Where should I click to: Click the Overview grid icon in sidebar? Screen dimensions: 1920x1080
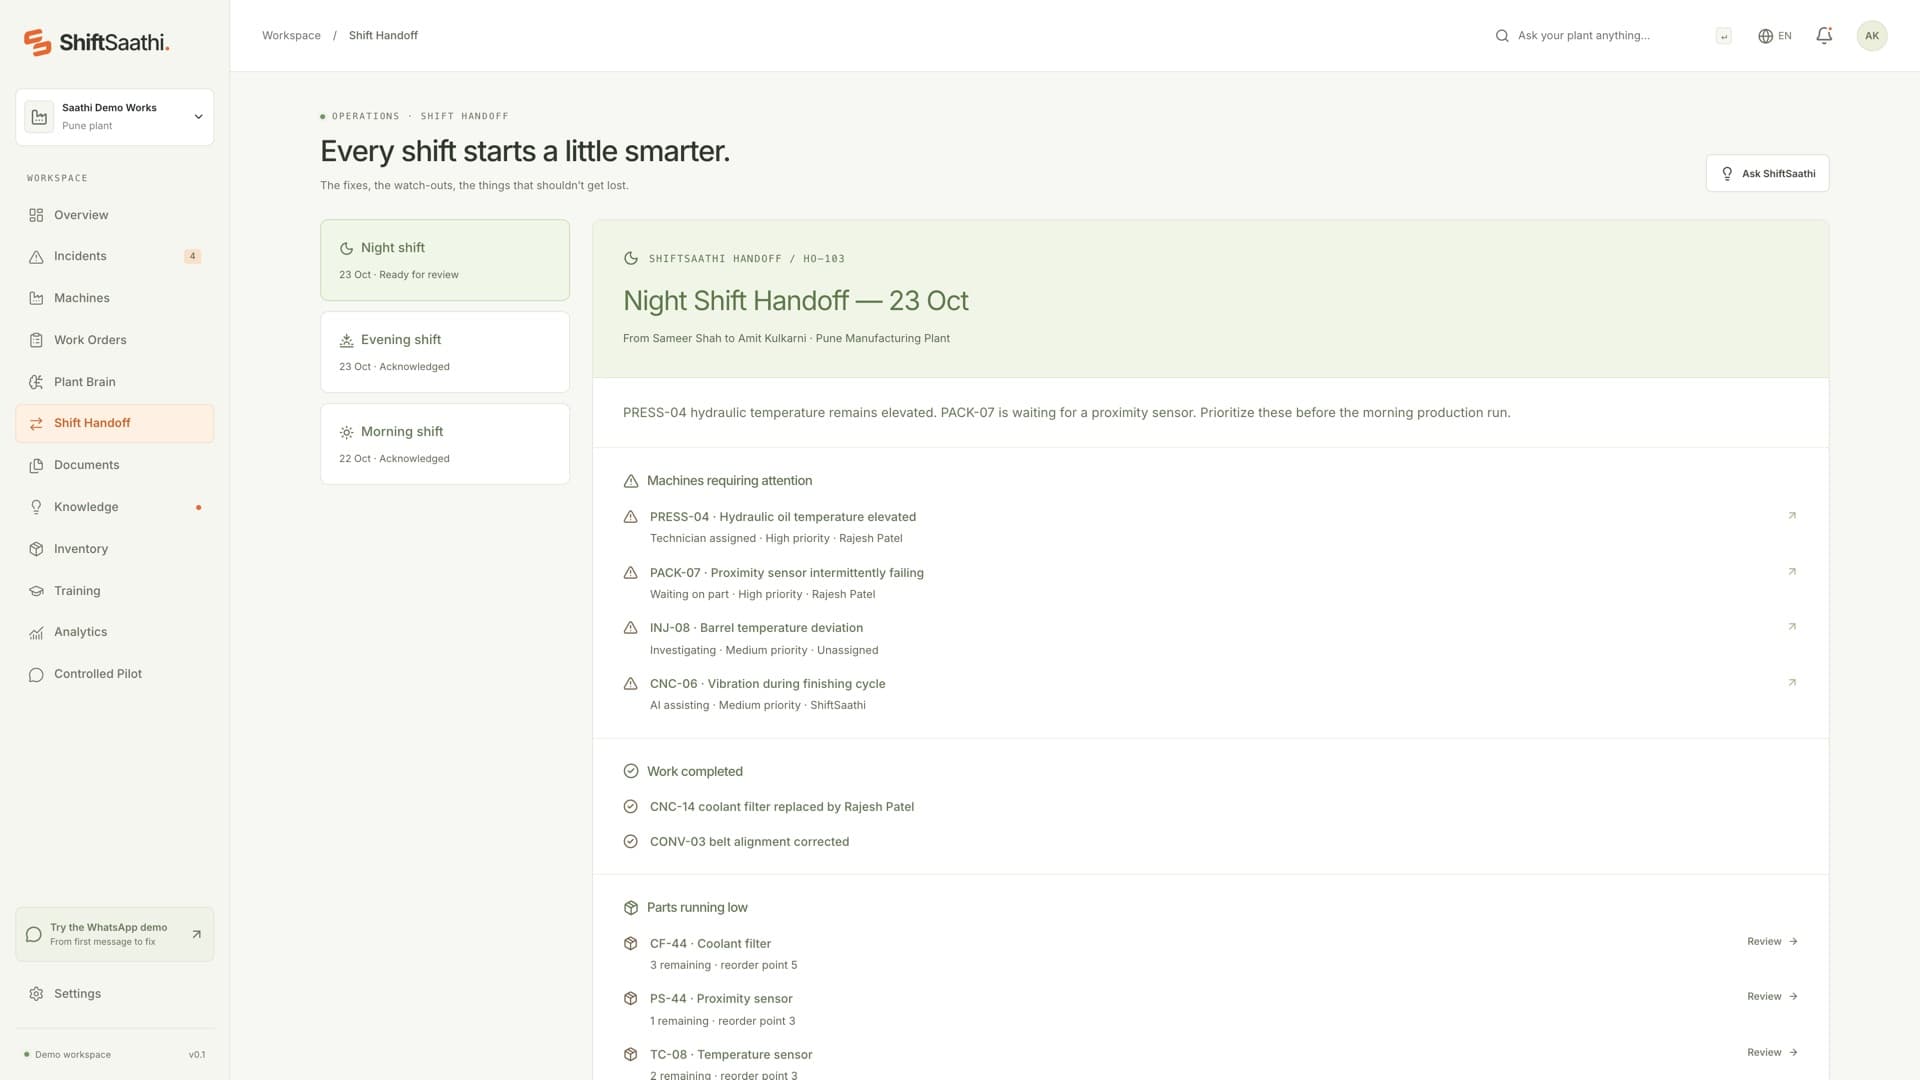36,215
